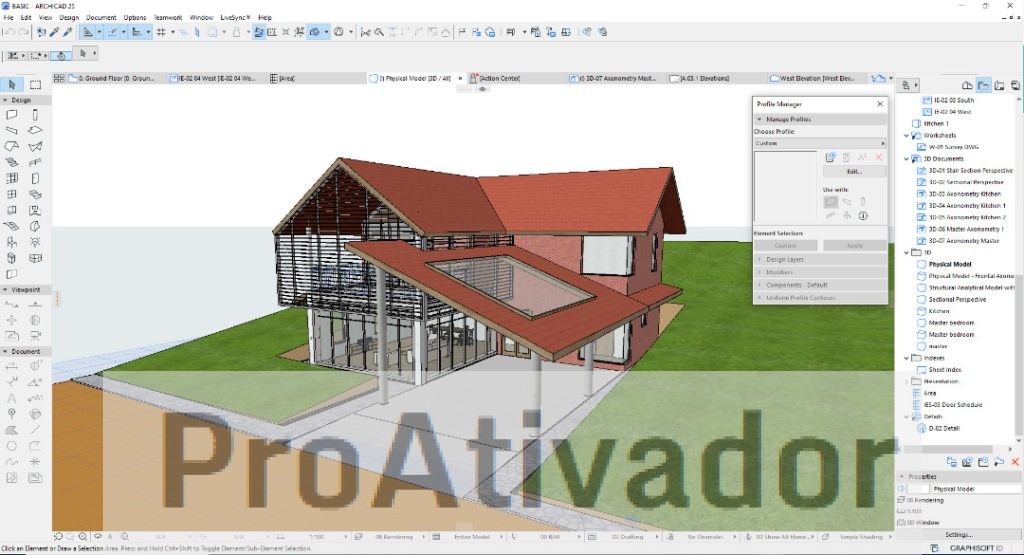Click the Apply button in Profile Manager

click(854, 246)
